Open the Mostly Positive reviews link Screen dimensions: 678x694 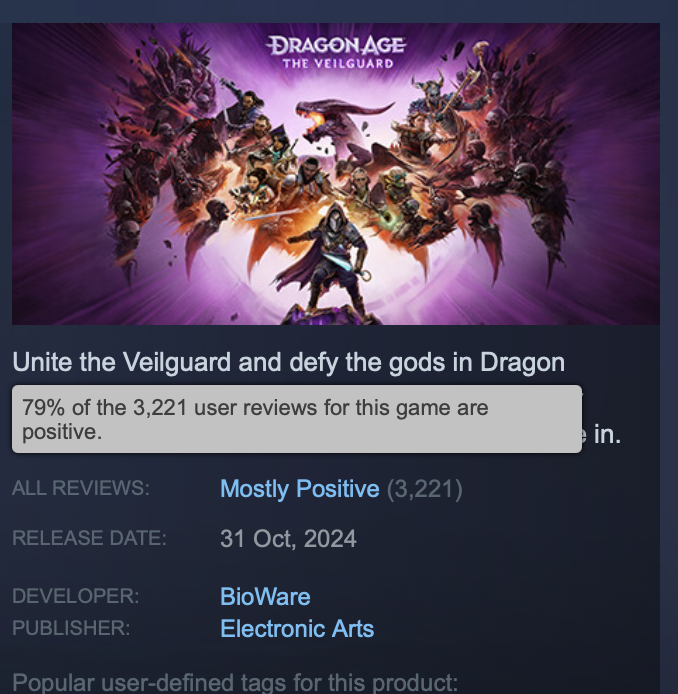click(x=300, y=489)
